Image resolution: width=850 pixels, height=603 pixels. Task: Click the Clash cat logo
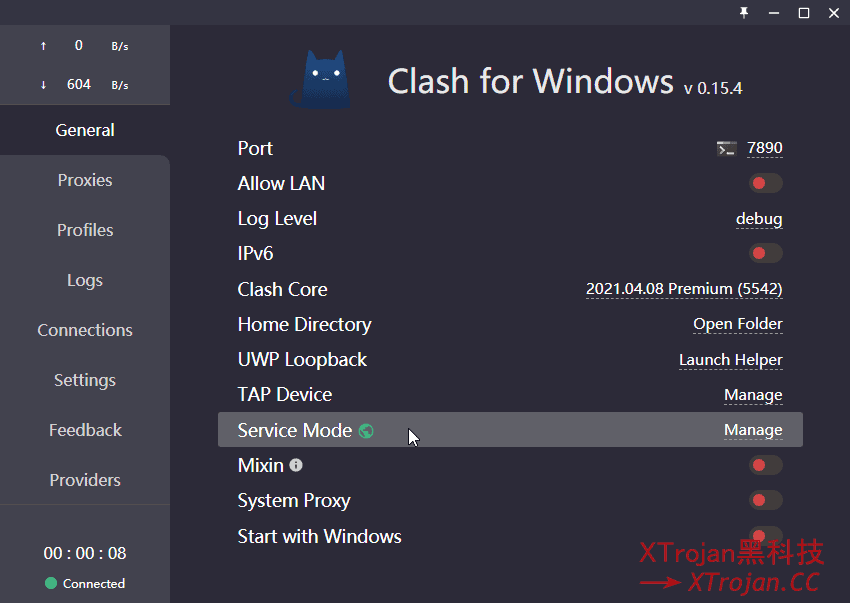coord(320,79)
